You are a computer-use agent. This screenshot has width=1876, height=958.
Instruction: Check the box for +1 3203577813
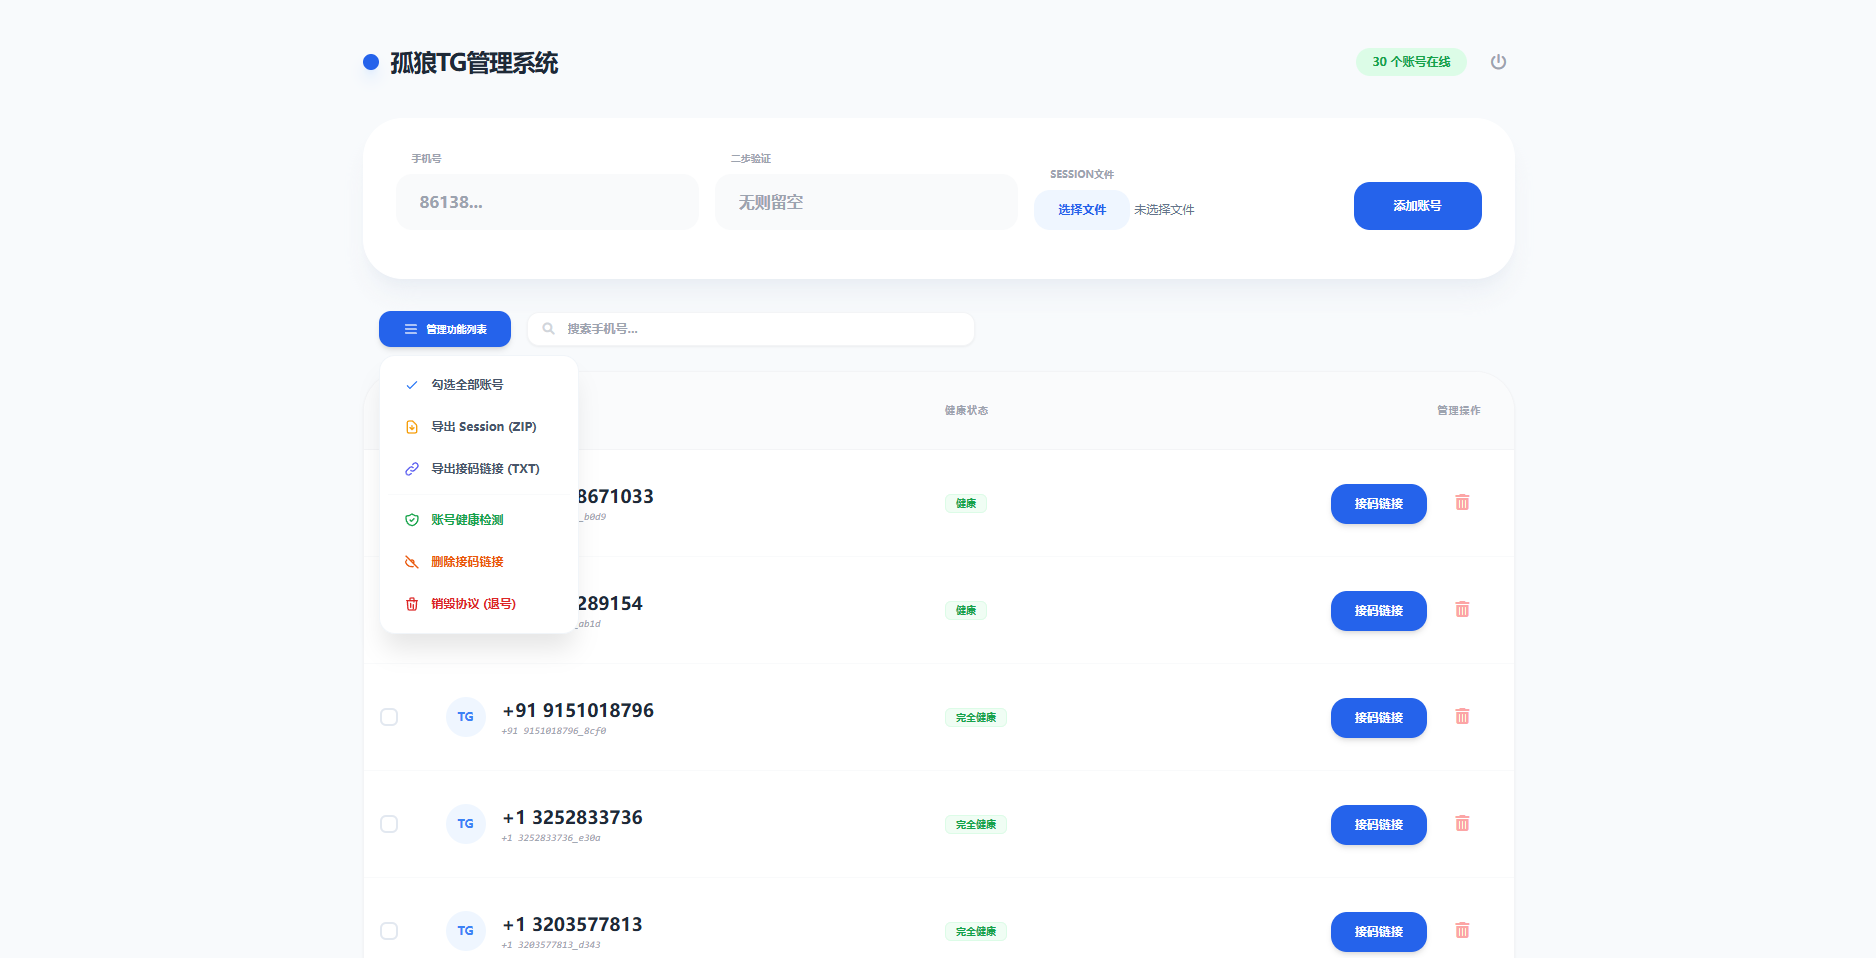[x=389, y=931]
